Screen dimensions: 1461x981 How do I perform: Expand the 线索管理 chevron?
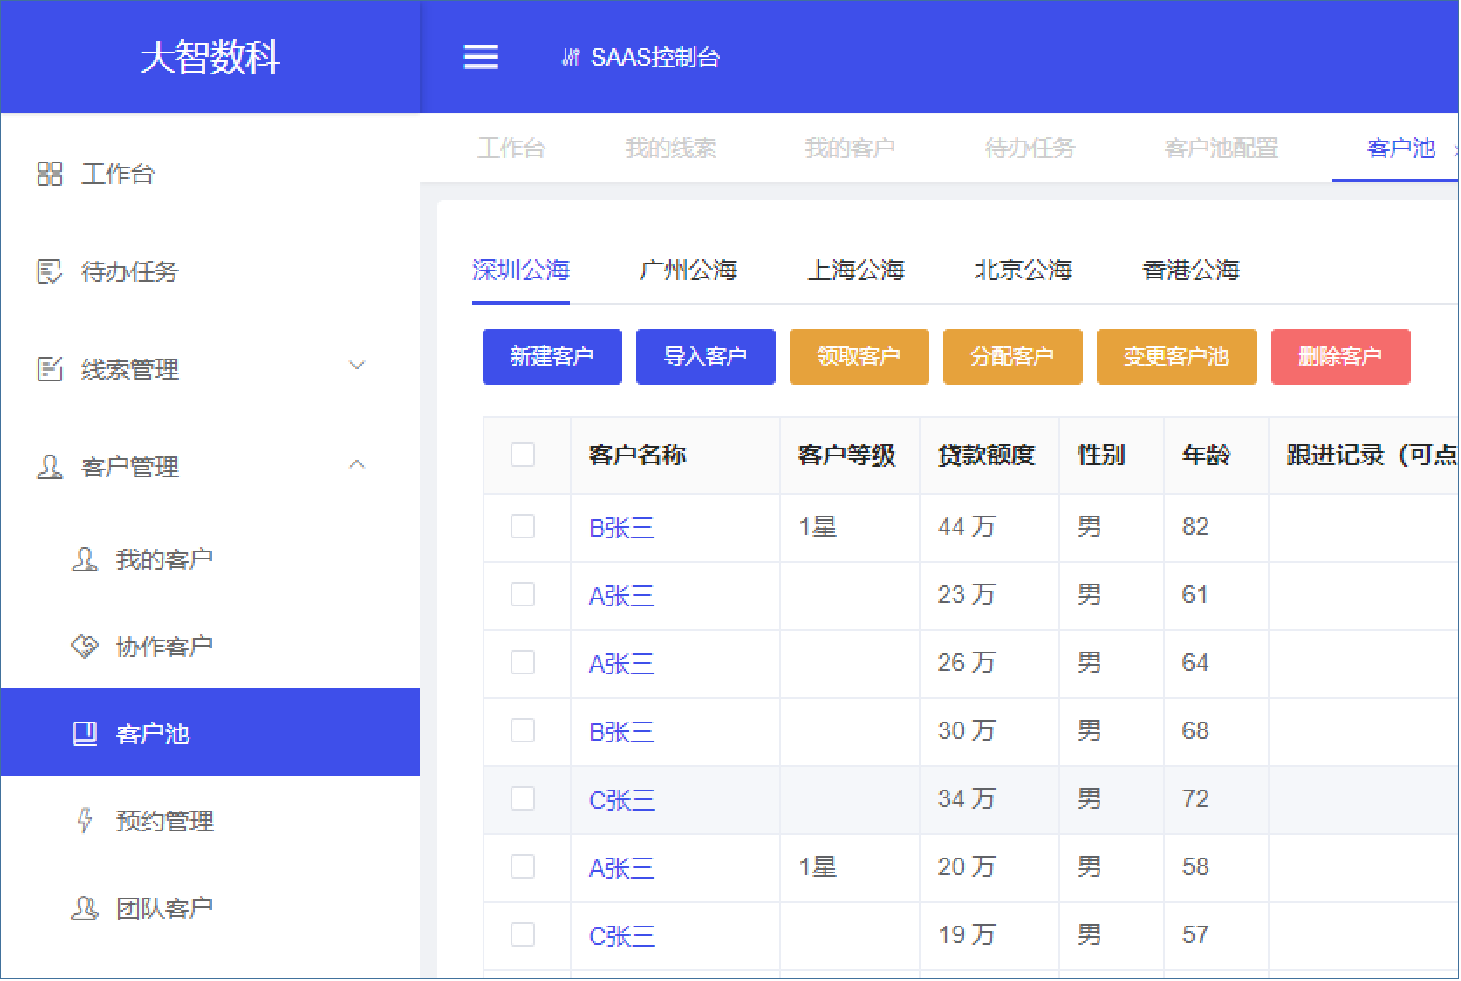point(357,366)
